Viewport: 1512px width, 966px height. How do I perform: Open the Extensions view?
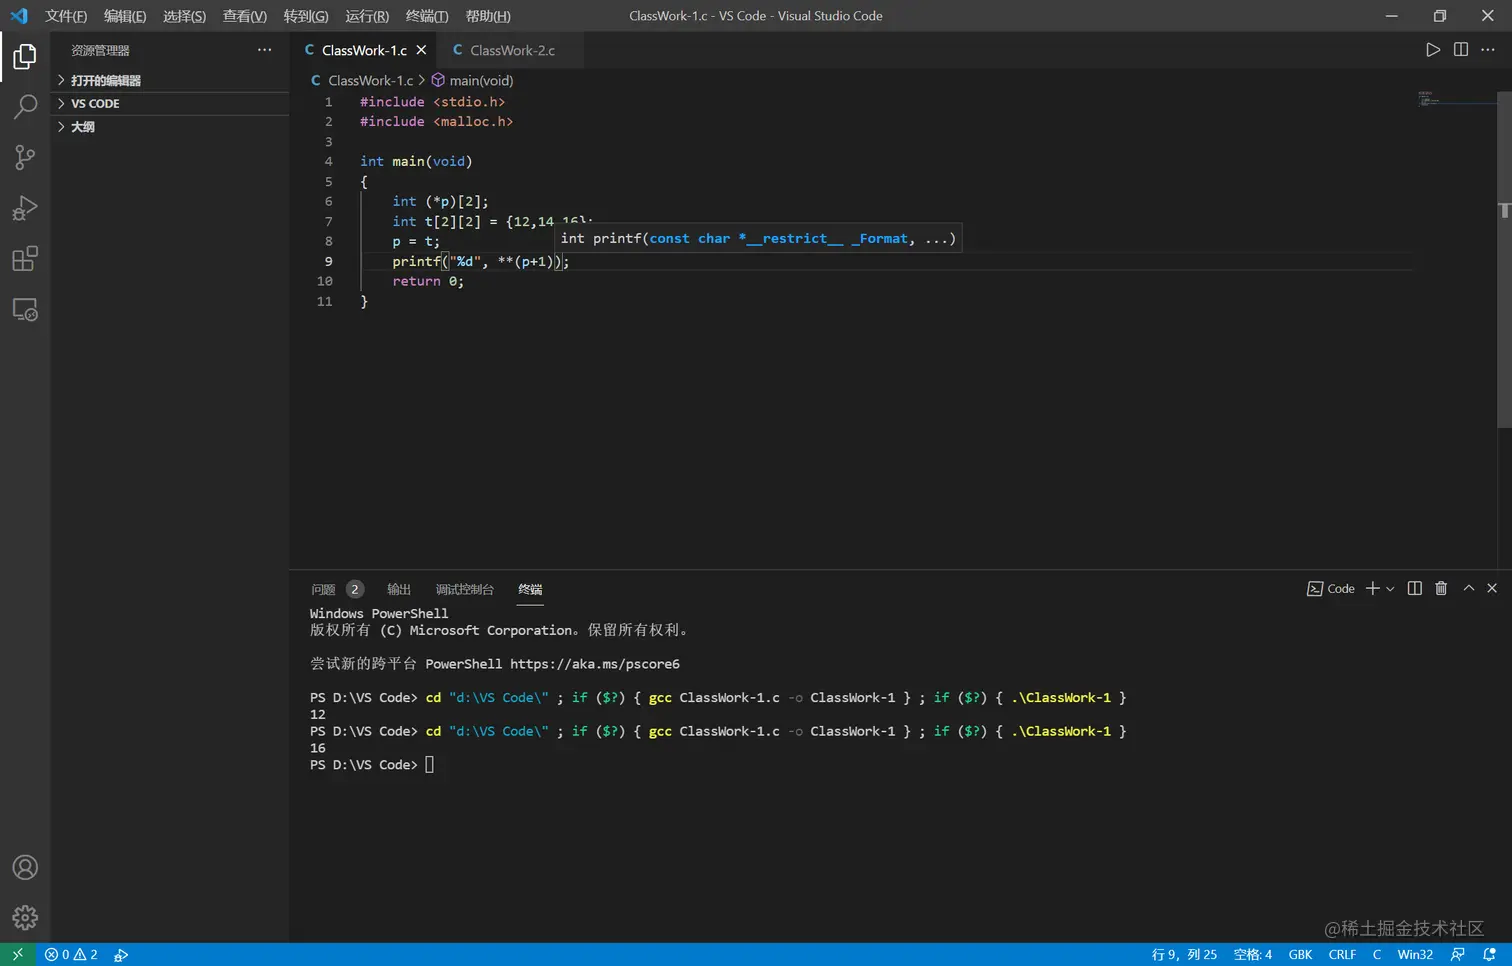pyautogui.click(x=25, y=259)
